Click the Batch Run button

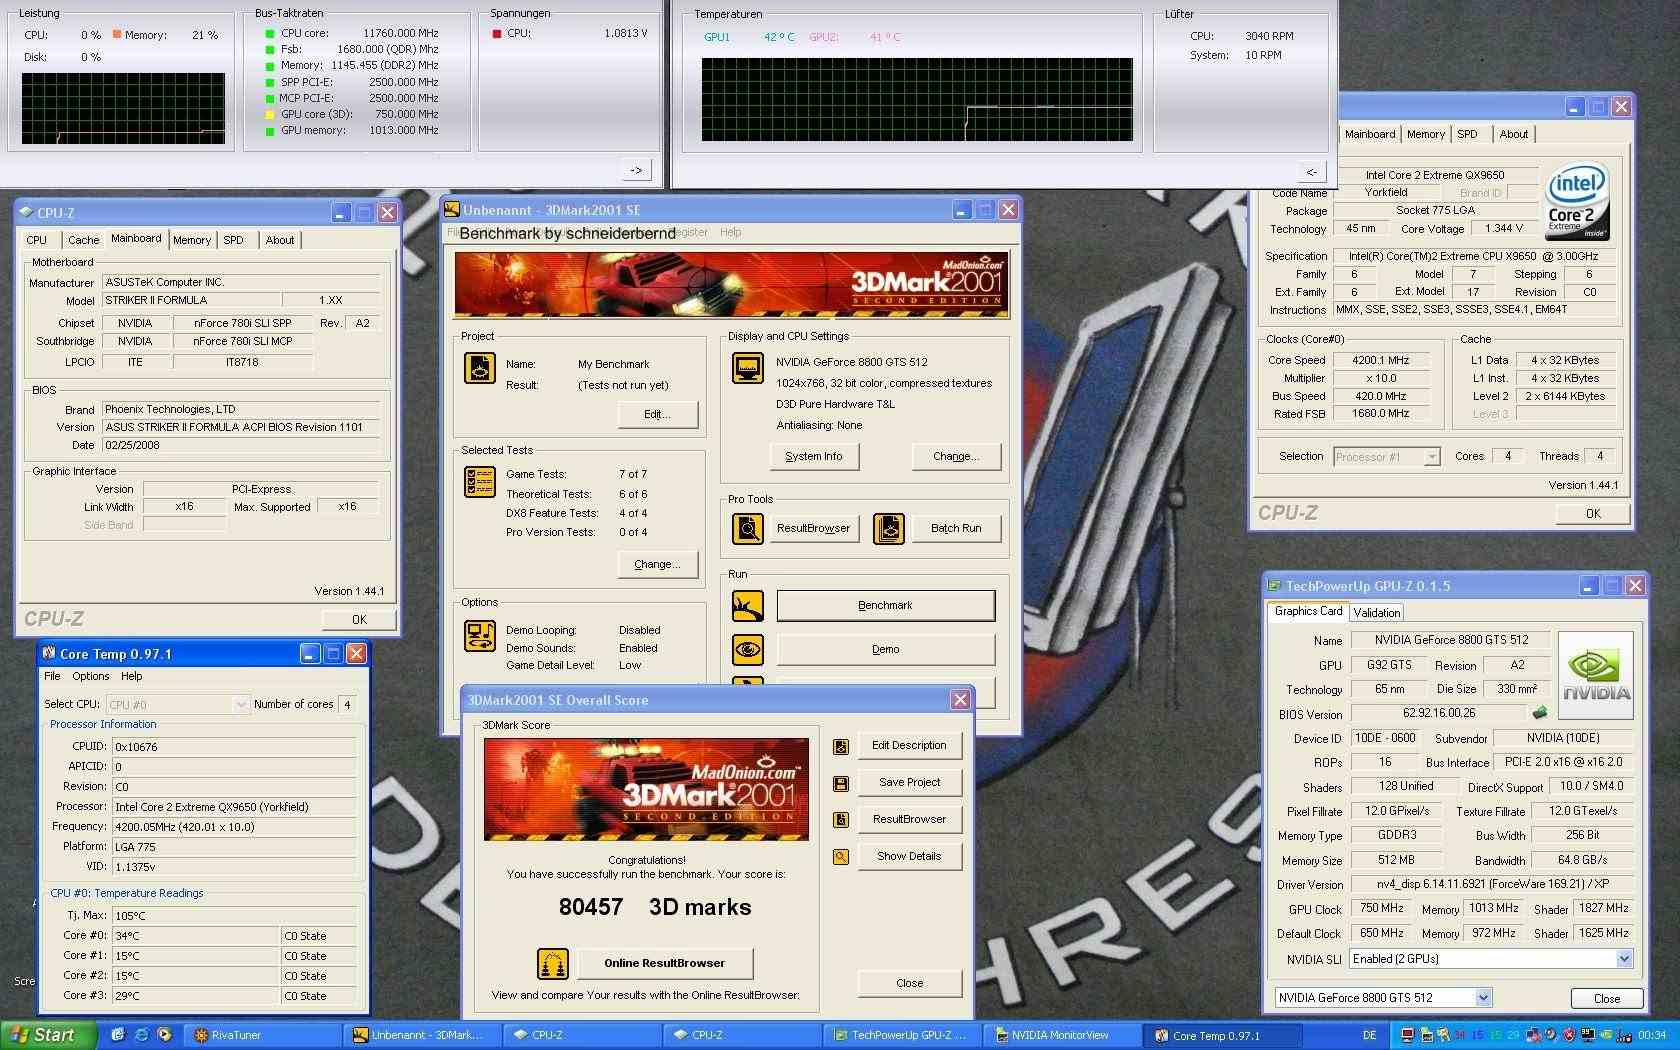(956, 529)
